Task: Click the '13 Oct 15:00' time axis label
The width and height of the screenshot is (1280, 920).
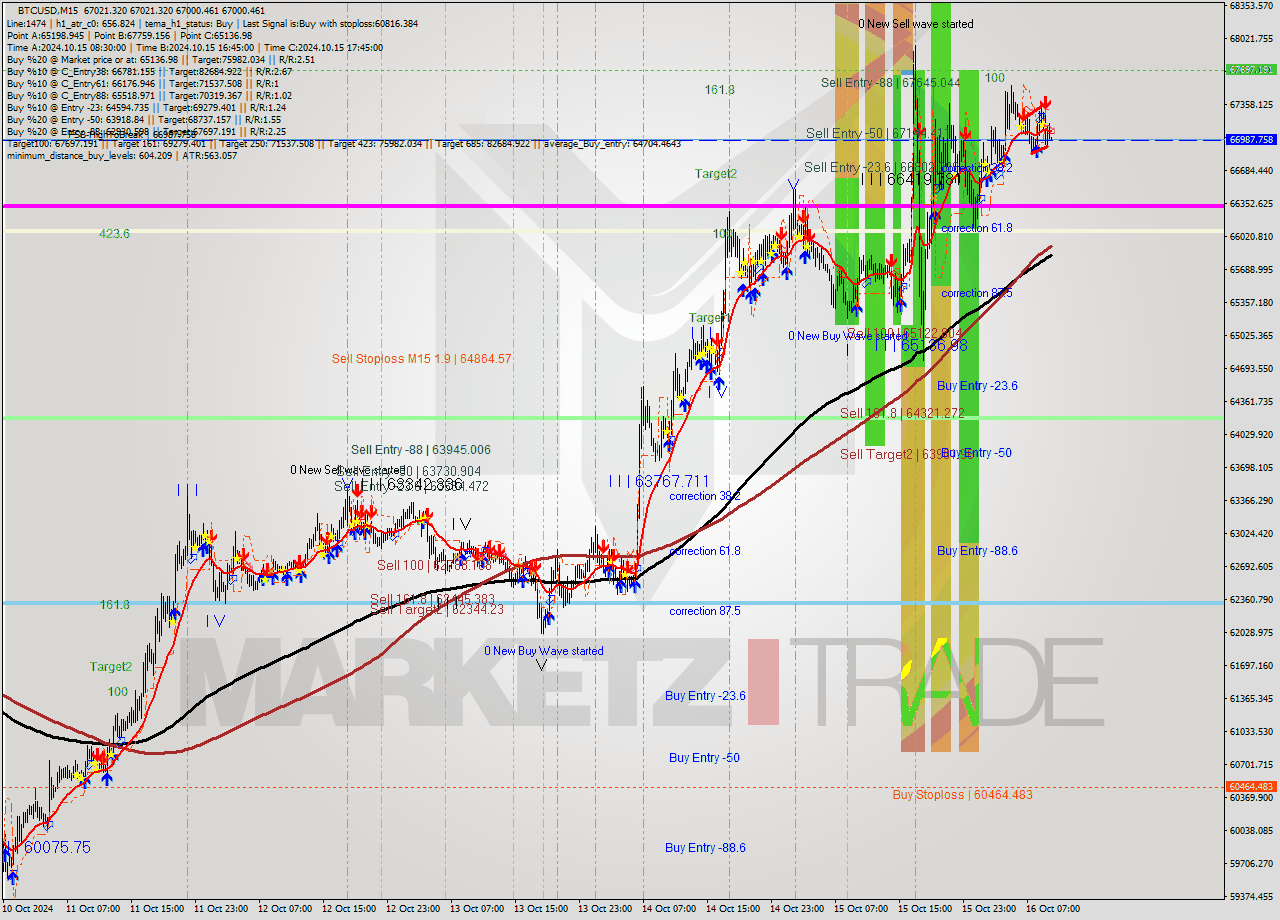Action: pyautogui.click(x=541, y=910)
